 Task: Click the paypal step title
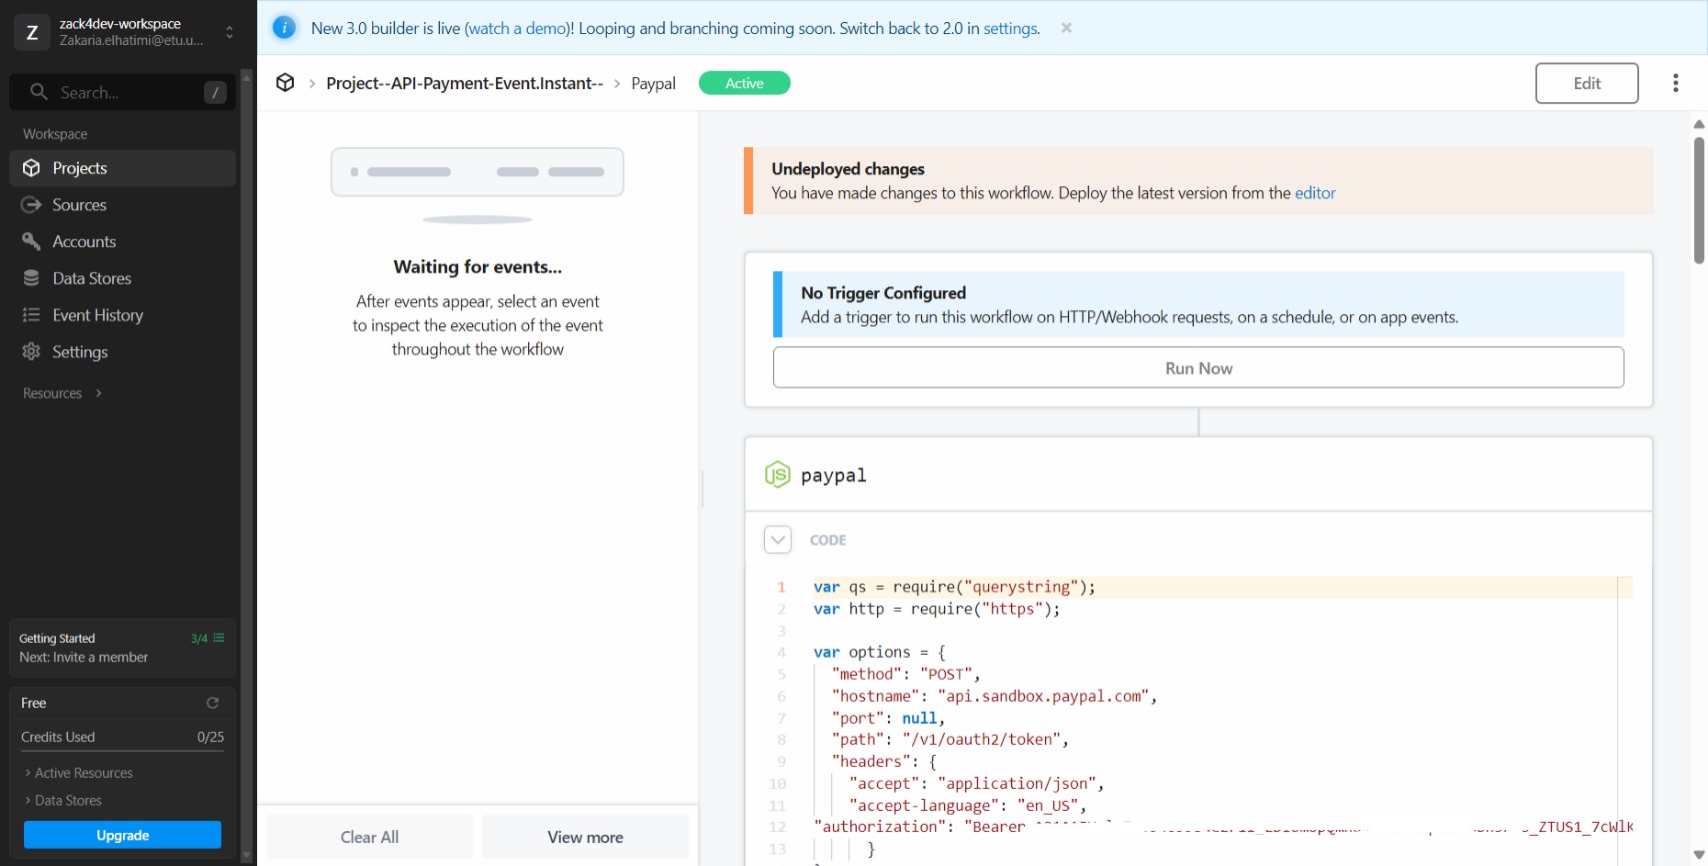point(834,475)
